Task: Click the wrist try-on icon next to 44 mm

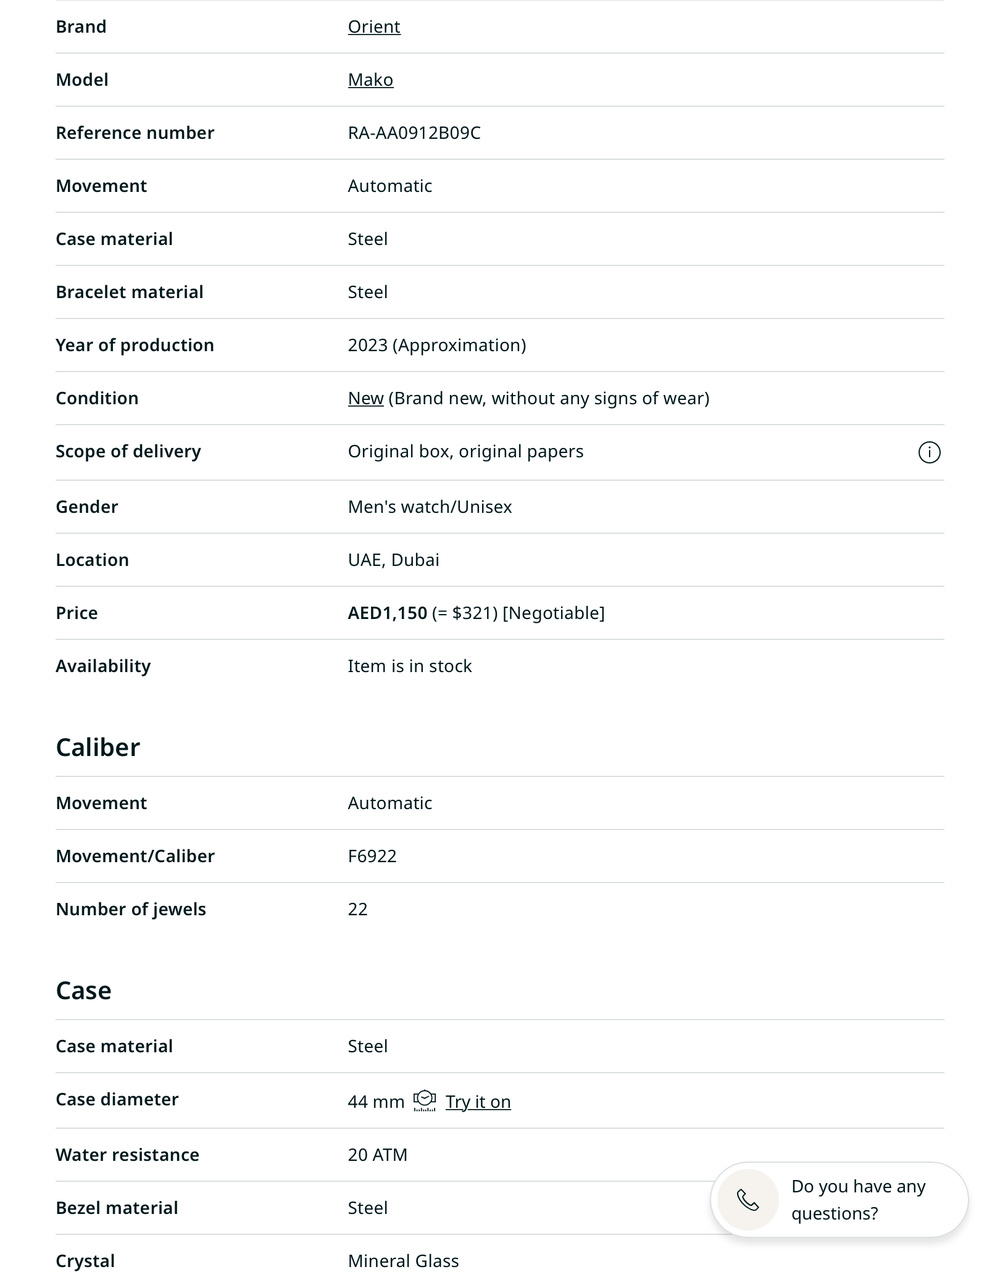Action: 425,1101
